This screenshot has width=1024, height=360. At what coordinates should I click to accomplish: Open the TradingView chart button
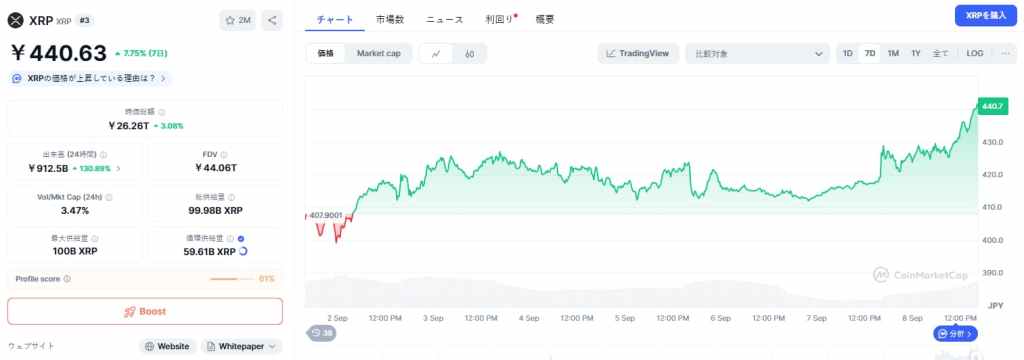click(638, 54)
